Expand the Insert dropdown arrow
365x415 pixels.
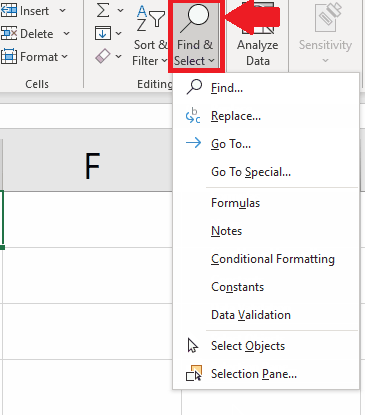click(x=62, y=11)
